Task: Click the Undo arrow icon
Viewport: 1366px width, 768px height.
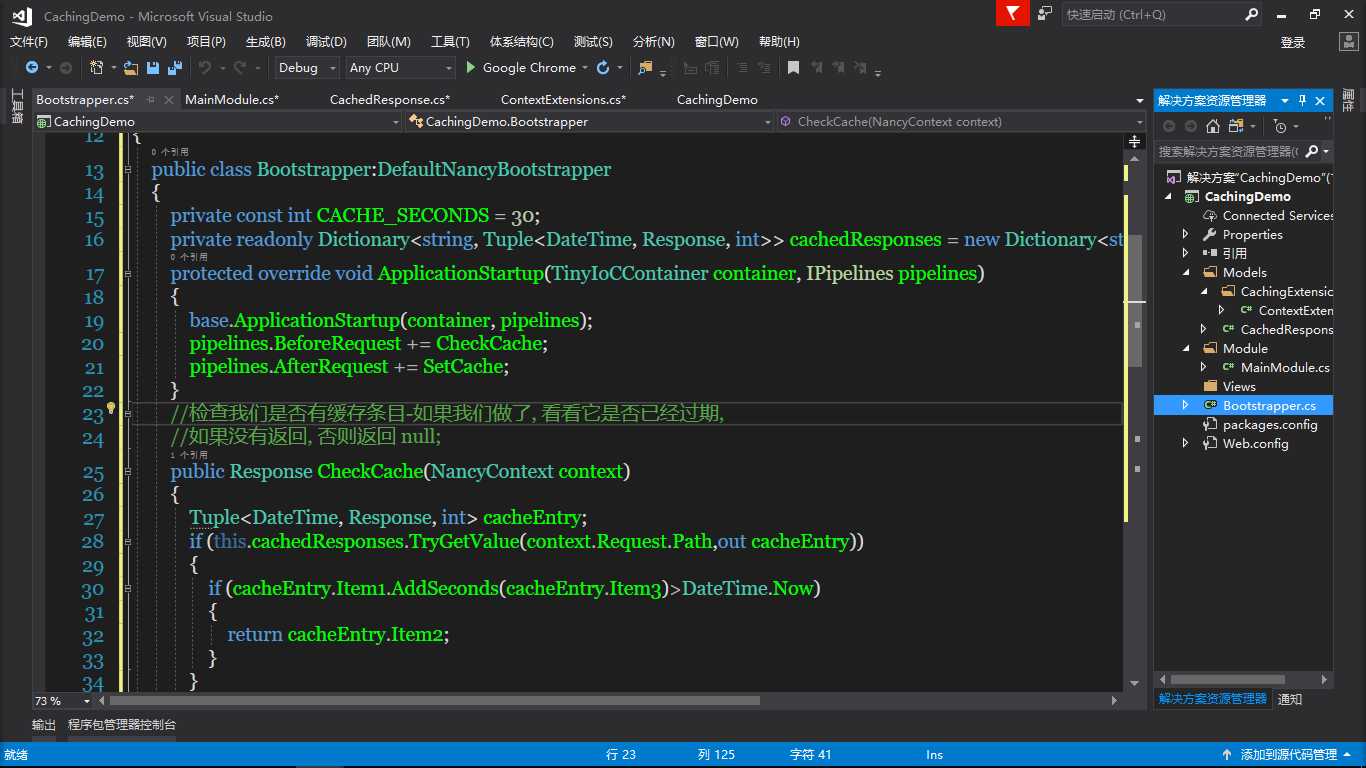Action: tap(204, 68)
